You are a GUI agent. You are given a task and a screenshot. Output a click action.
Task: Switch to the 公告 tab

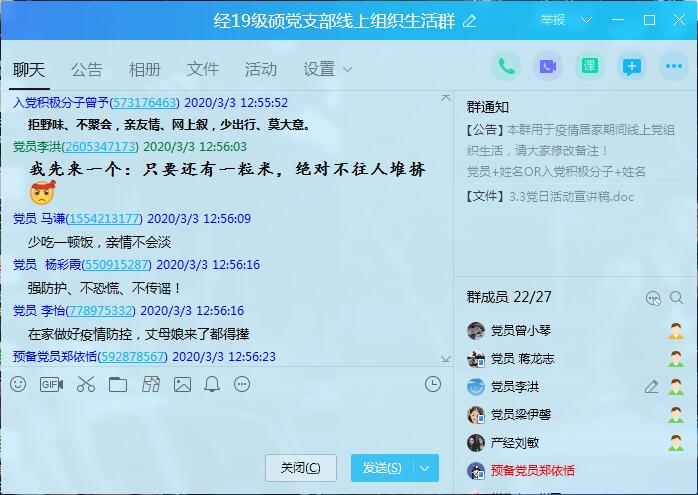[87, 69]
